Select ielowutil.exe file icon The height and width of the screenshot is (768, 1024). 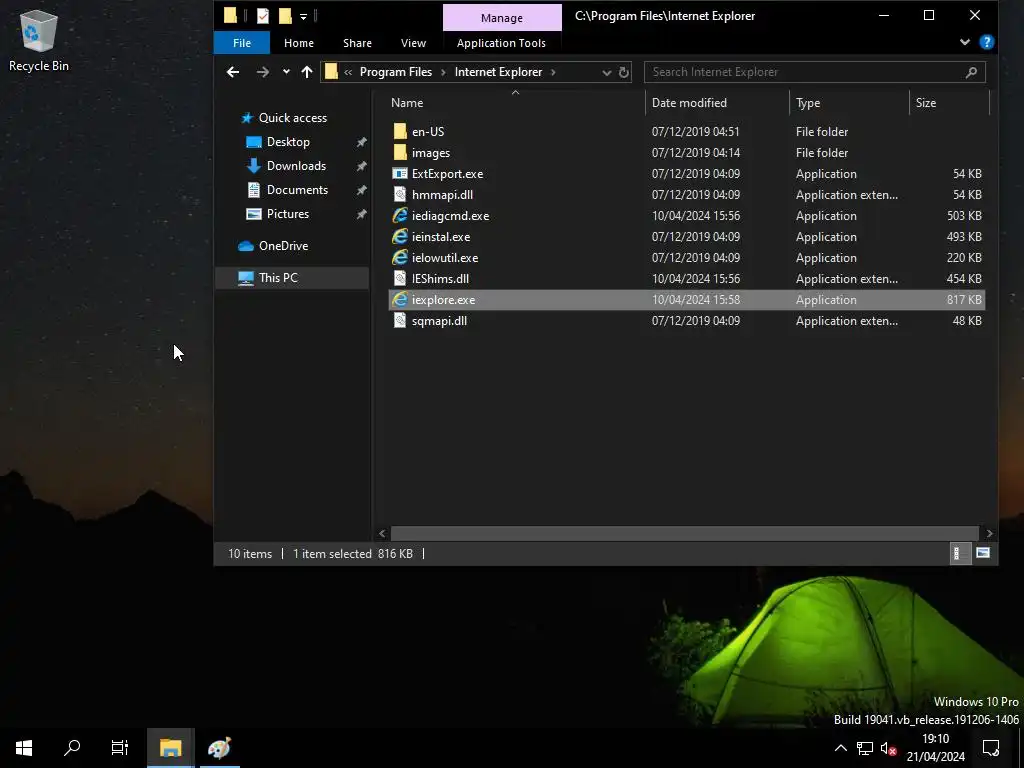[x=400, y=257]
